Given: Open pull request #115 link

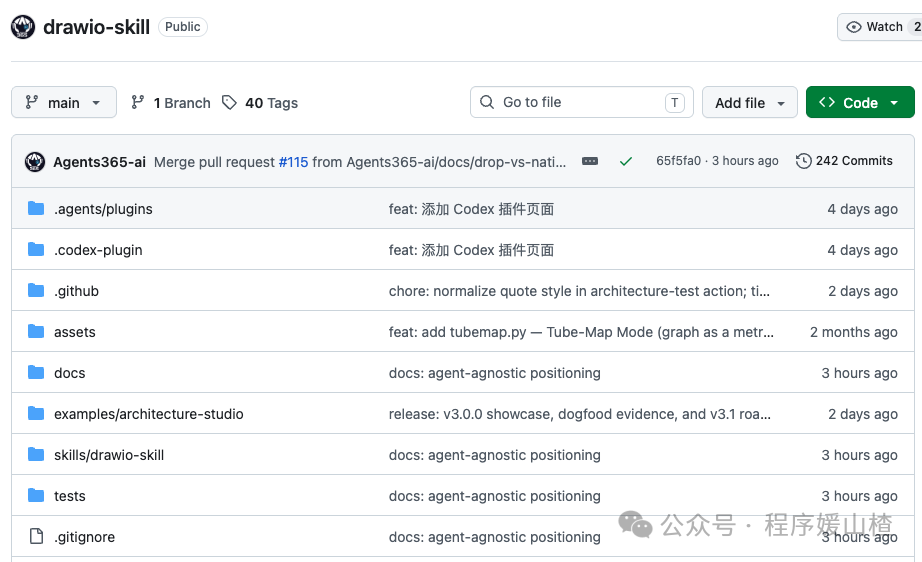Looking at the screenshot, I should pos(293,162).
